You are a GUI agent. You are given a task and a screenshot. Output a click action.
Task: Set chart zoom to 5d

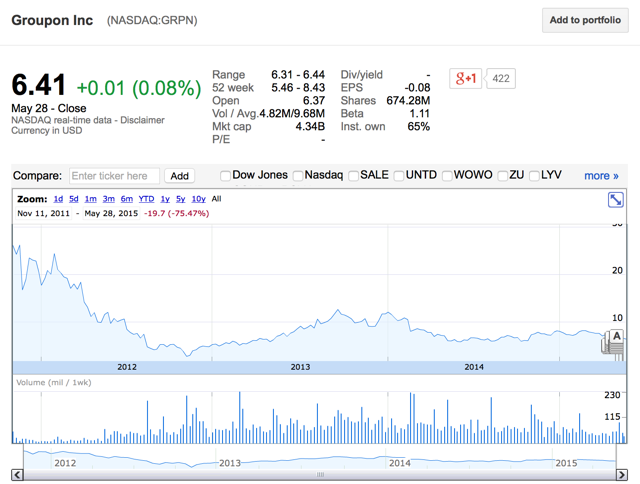[73, 199]
